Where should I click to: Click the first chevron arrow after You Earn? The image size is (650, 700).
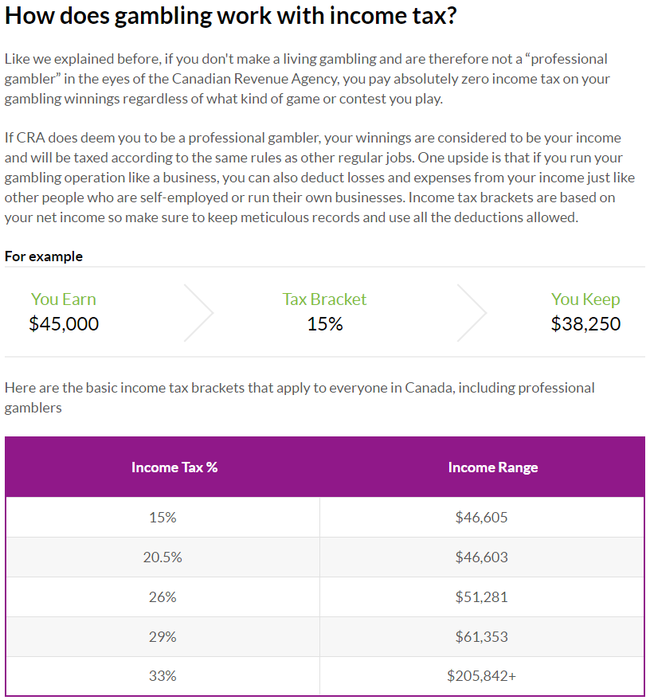(200, 312)
